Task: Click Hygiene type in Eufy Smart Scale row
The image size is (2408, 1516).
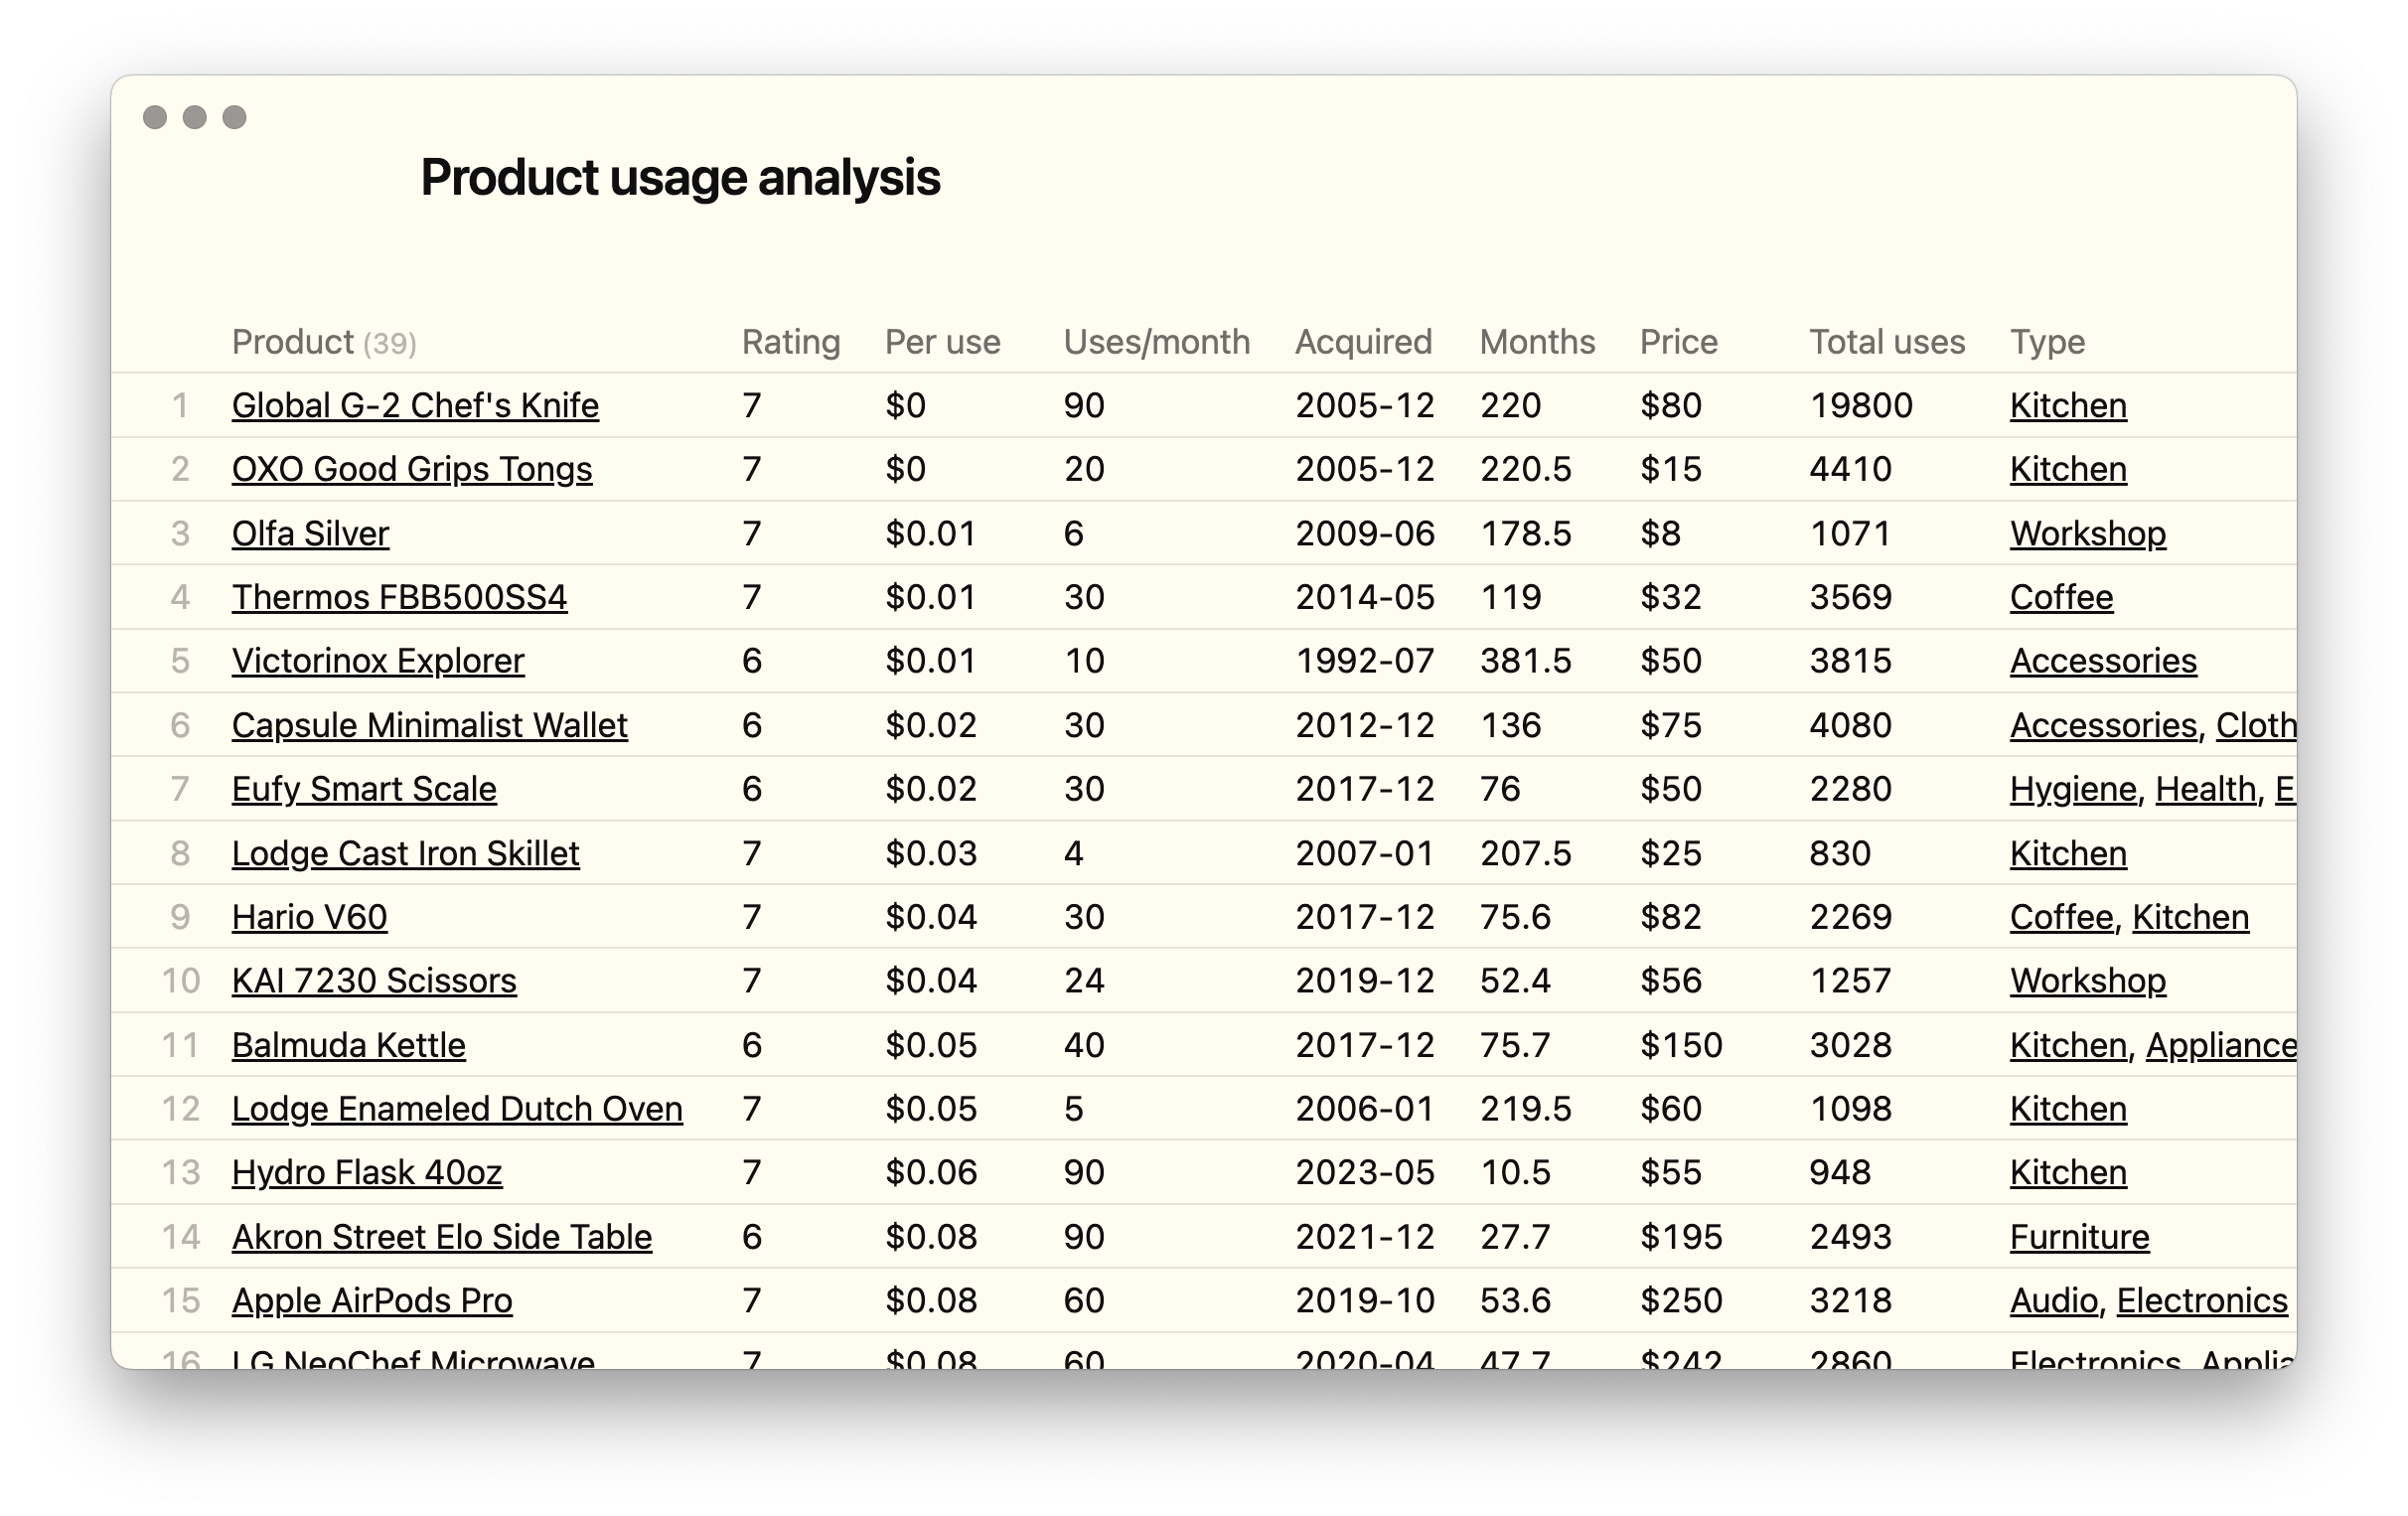Action: pyautogui.click(x=2073, y=789)
